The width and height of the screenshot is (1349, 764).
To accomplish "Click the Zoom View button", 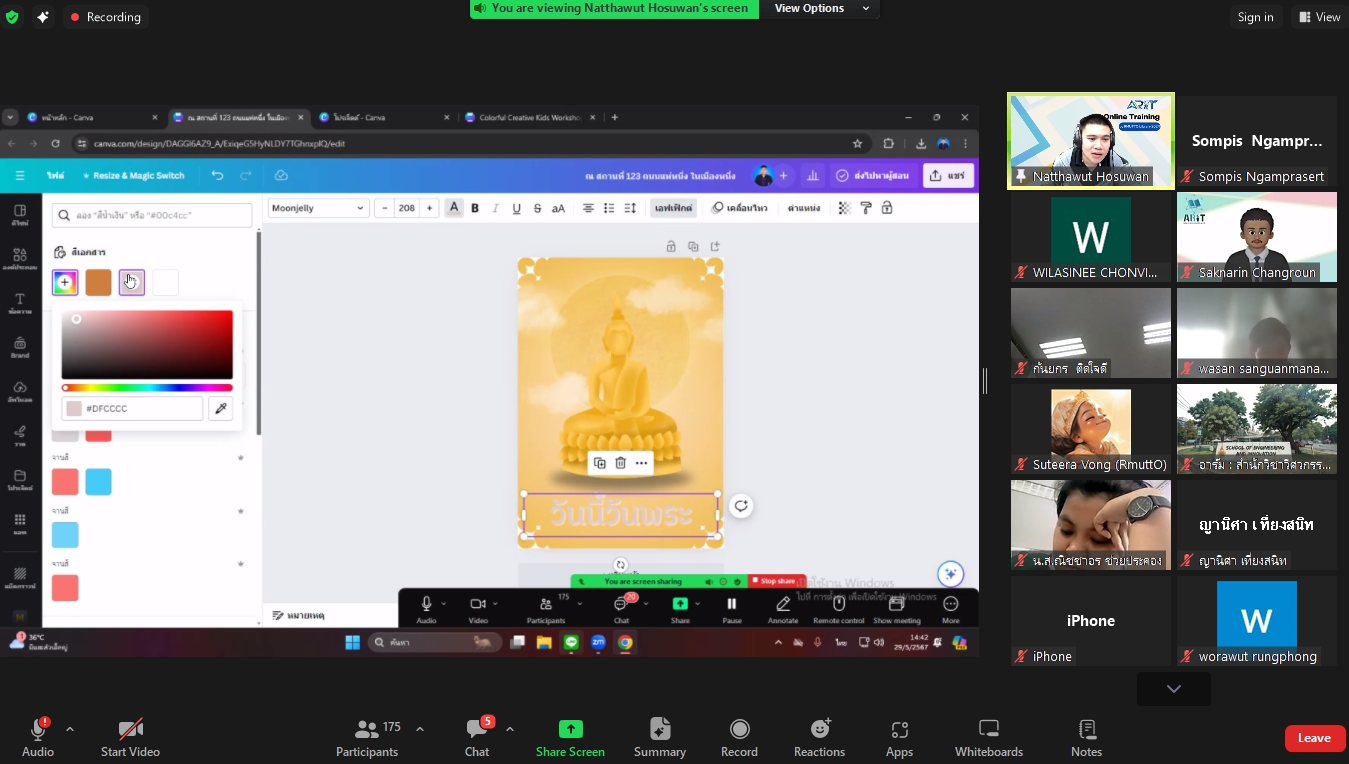I will pos(1319,17).
